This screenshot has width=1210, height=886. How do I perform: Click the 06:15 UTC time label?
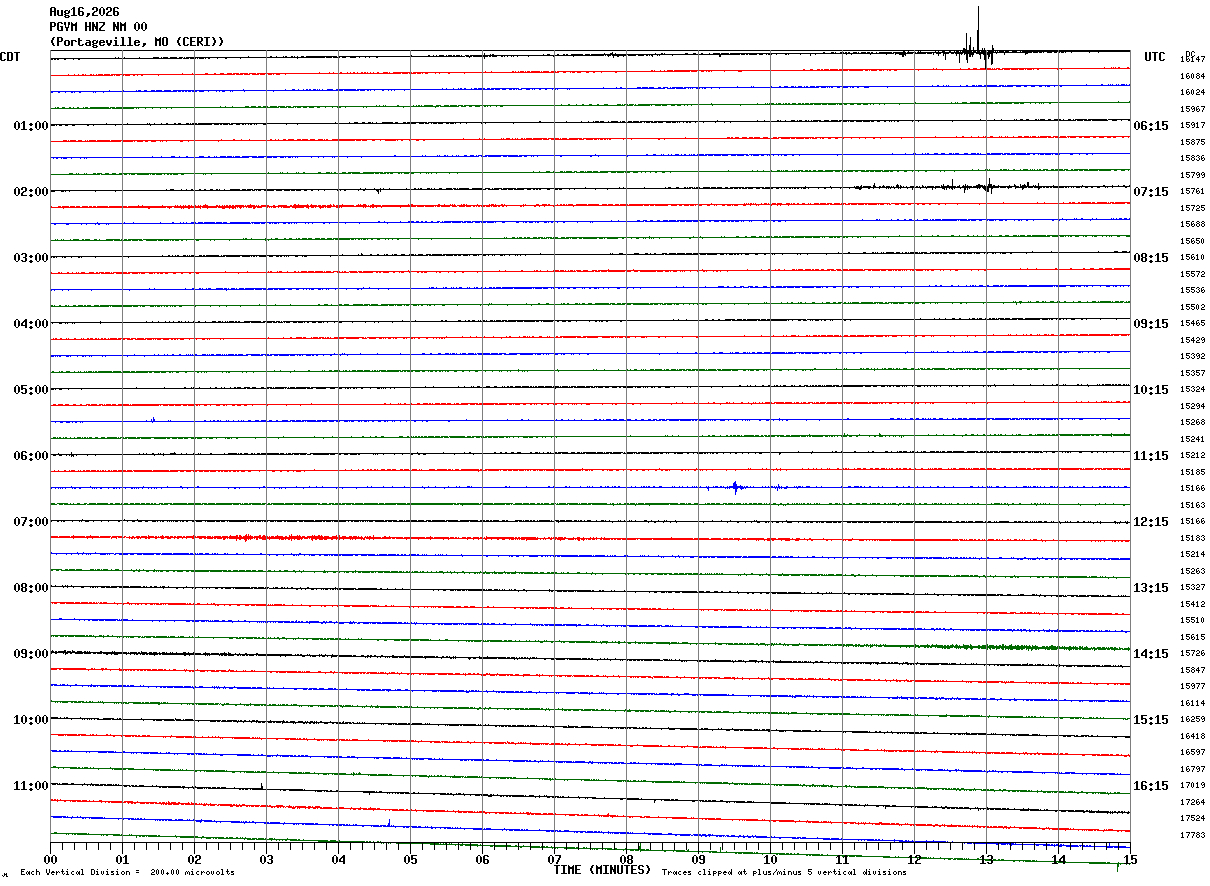(x=1151, y=126)
